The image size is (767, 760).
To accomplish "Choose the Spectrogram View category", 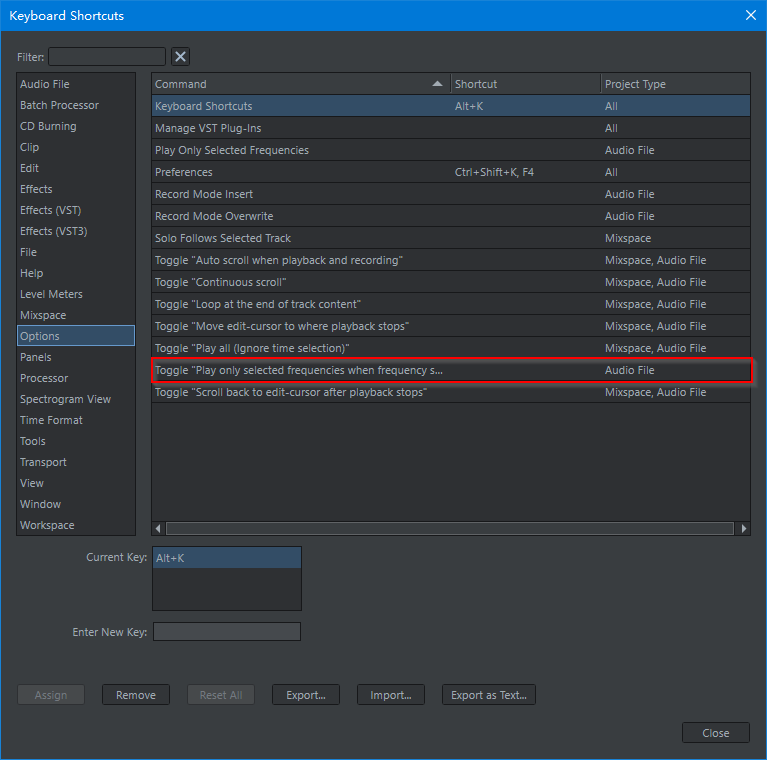I will click(x=65, y=399).
